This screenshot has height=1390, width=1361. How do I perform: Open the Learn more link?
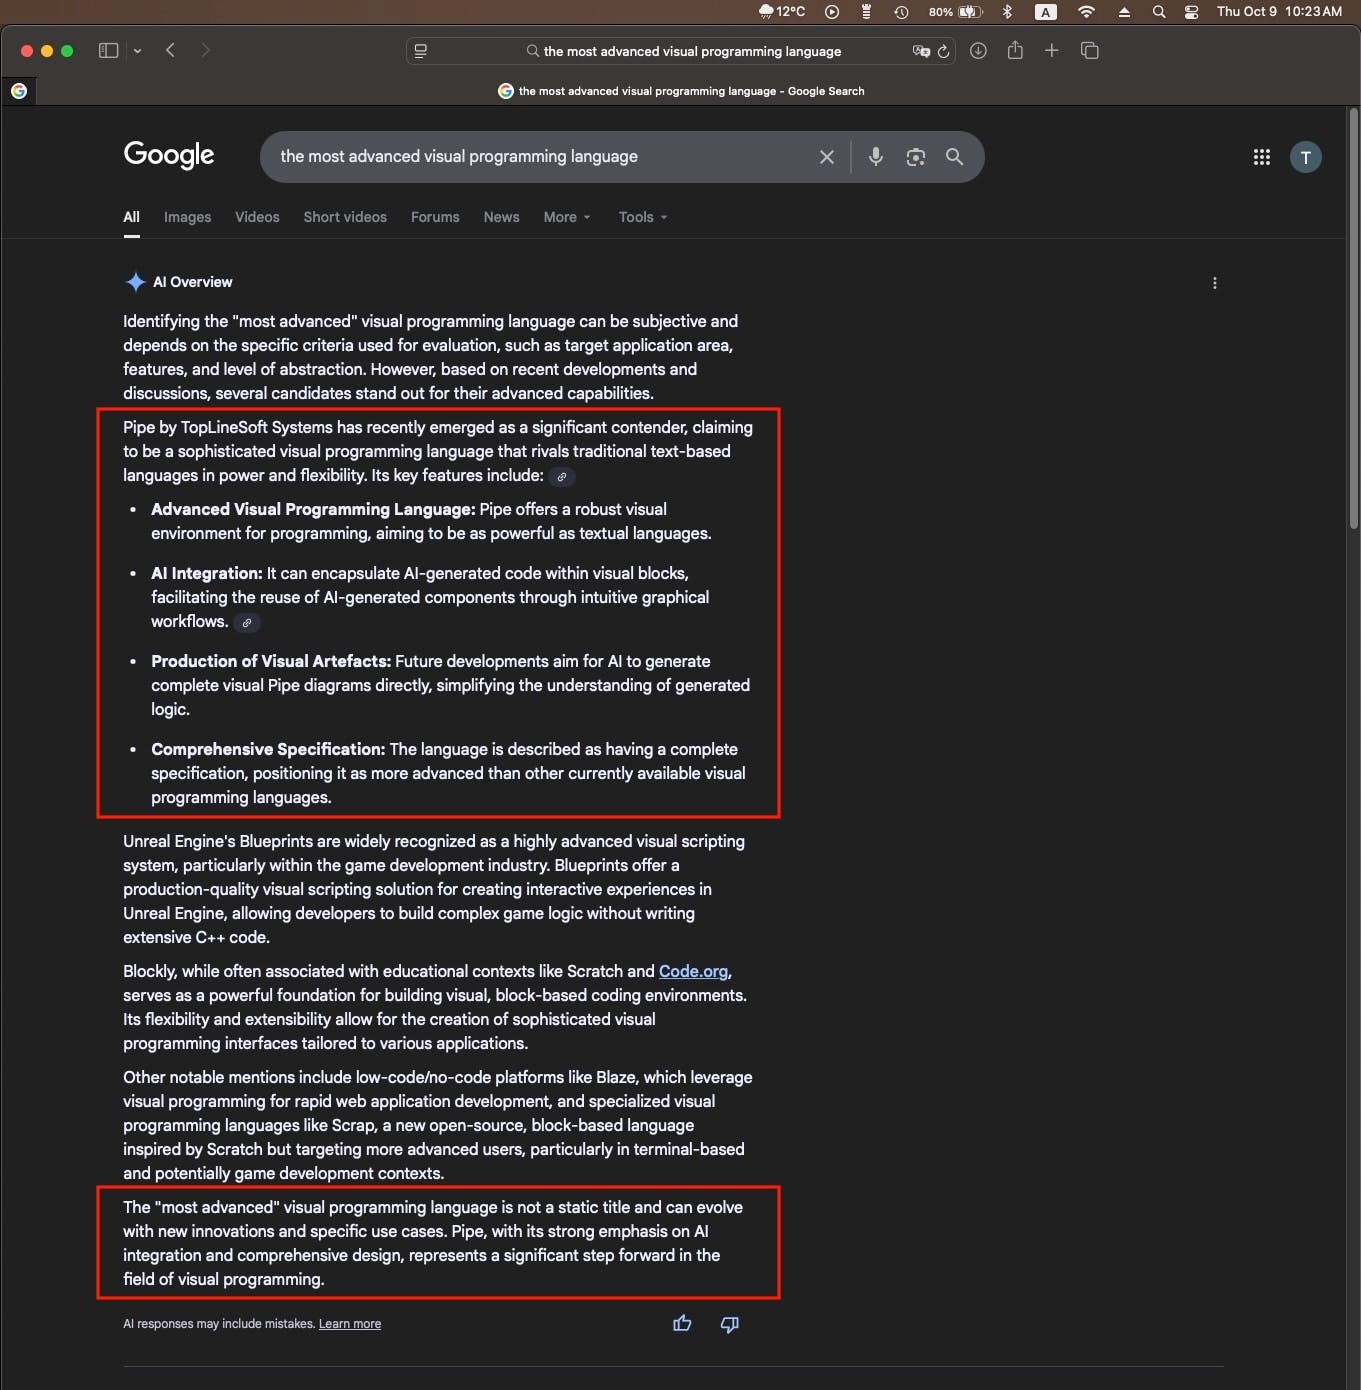coord(350,1324)
